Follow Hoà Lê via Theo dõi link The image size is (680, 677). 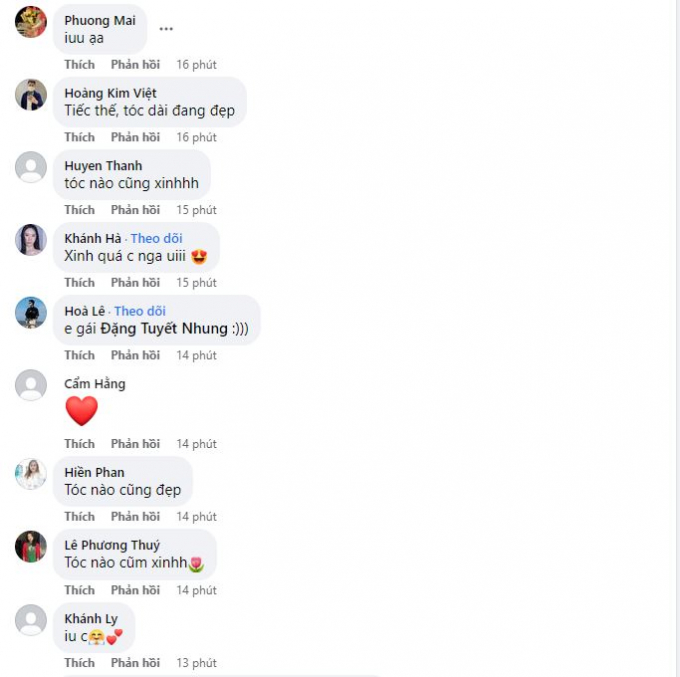(140, 311)
